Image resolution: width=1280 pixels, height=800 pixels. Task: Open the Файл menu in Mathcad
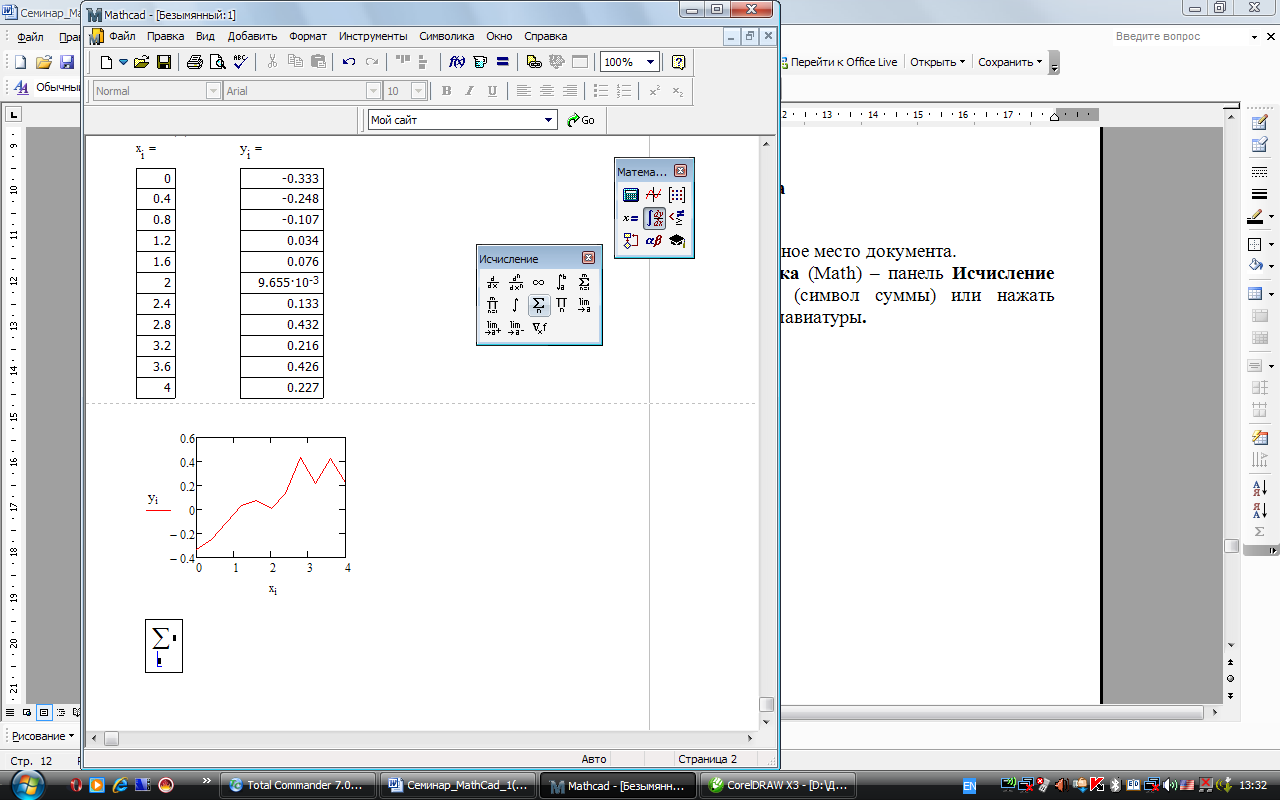122,36
